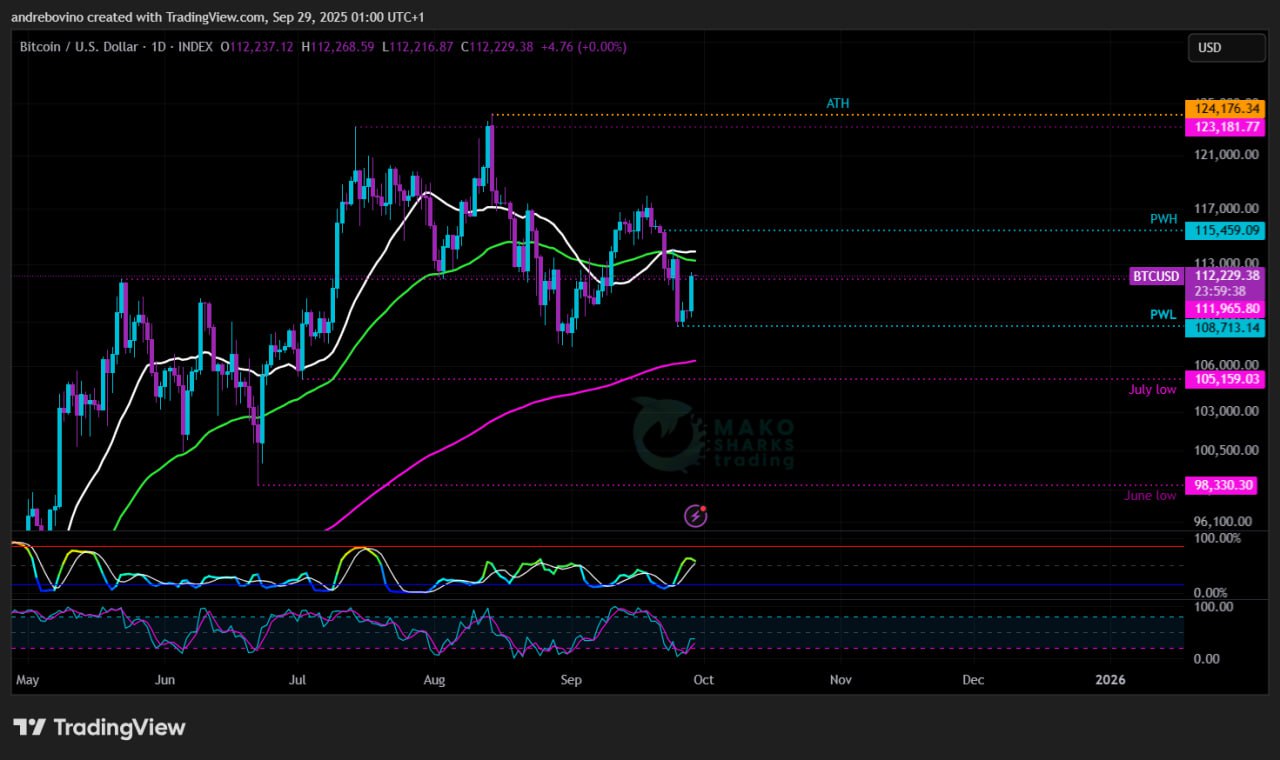Click the Mako Sharks trading watermark logo
Image resolution: width=1280 pixels, height=760 pixels.
tap(713, 434)
